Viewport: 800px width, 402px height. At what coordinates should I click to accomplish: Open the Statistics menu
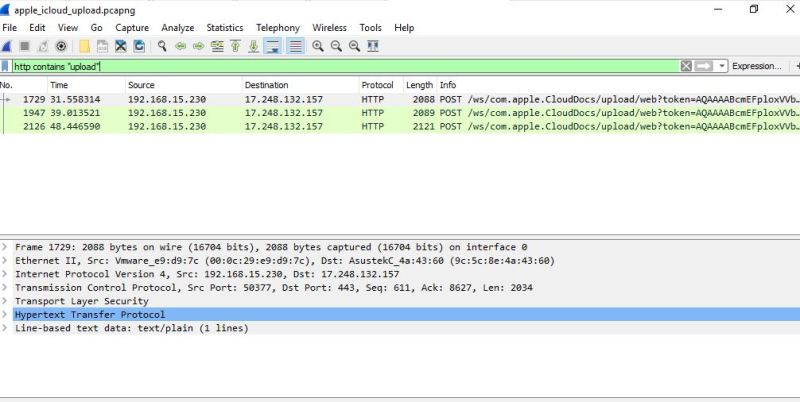point(224,28)
